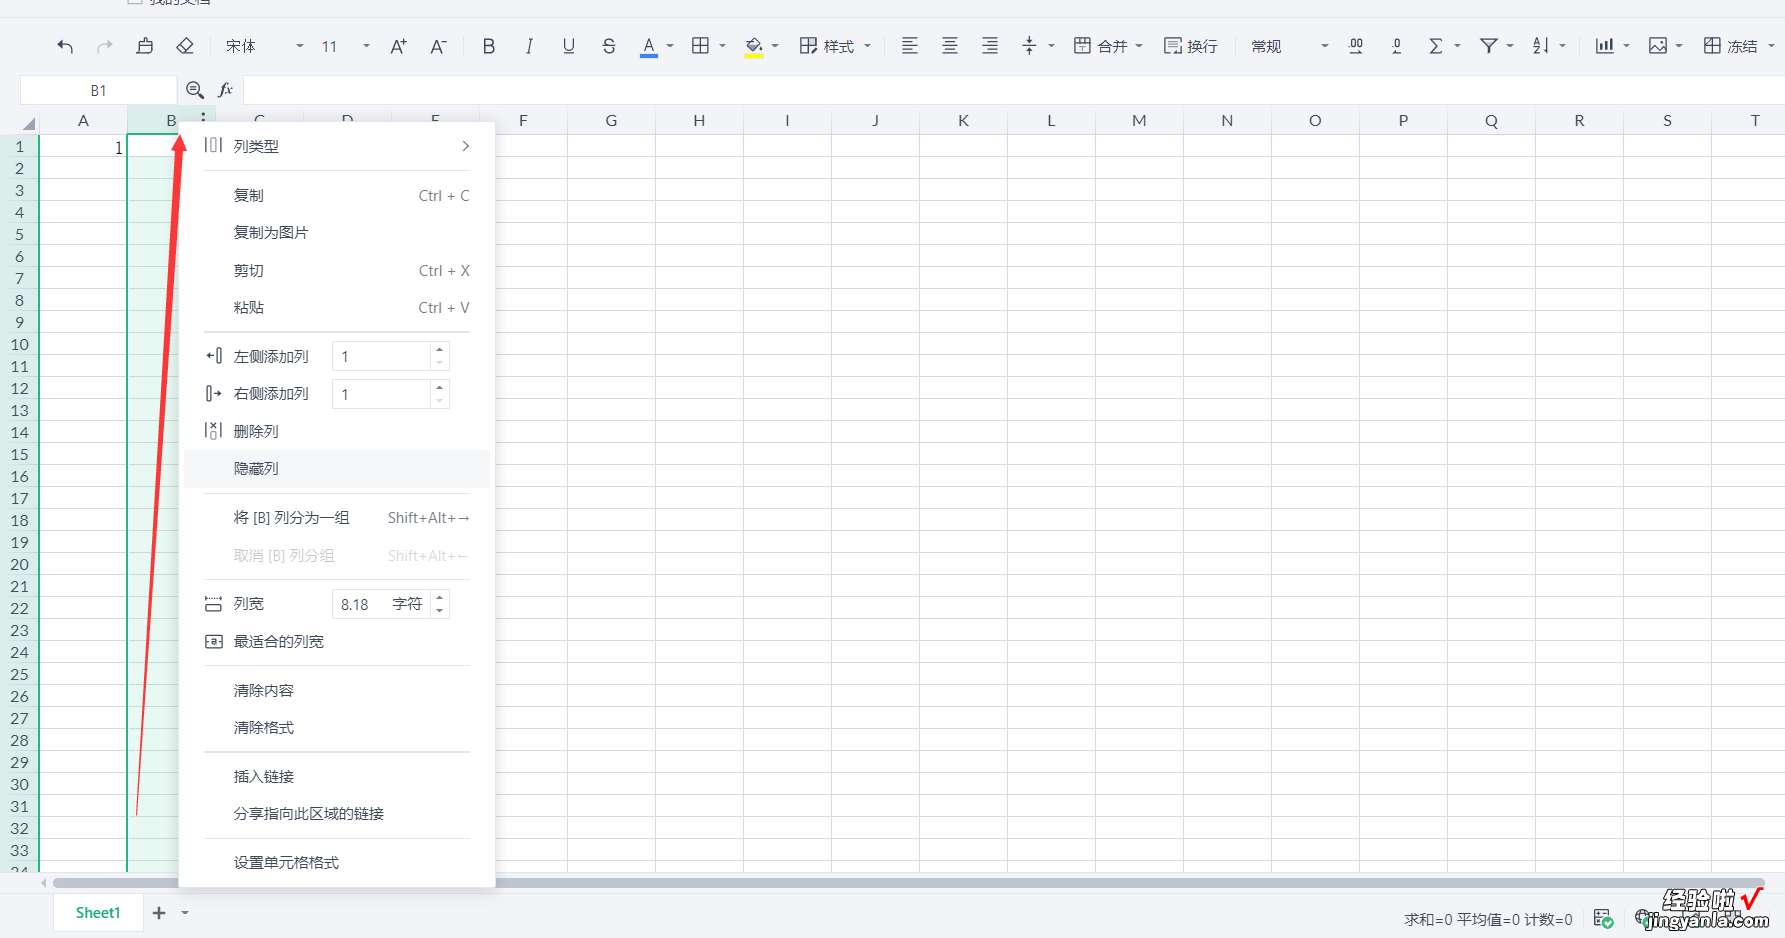Click the vertical alignment icon

pyautogui.click(x=1030, y=46)
